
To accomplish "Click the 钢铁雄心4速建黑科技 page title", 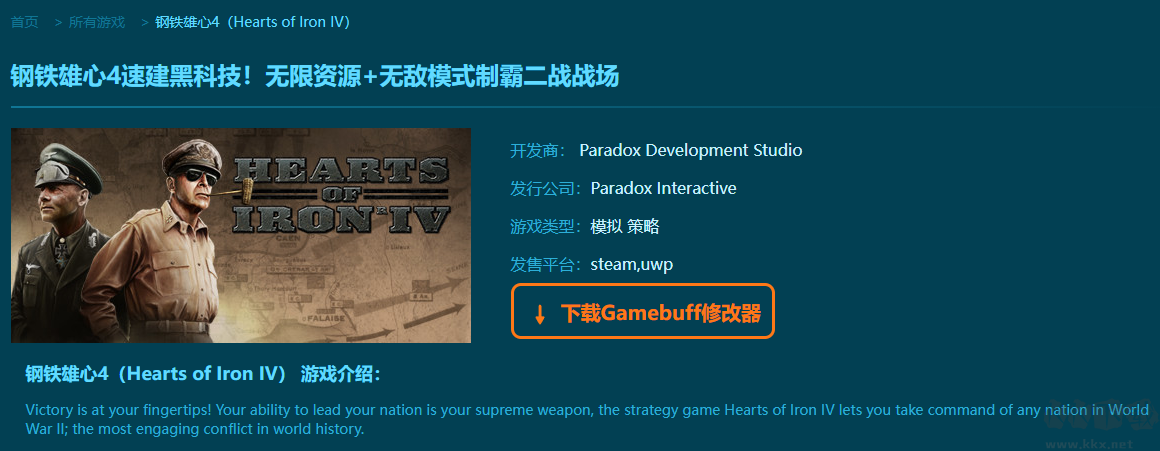I will [314, 76].
